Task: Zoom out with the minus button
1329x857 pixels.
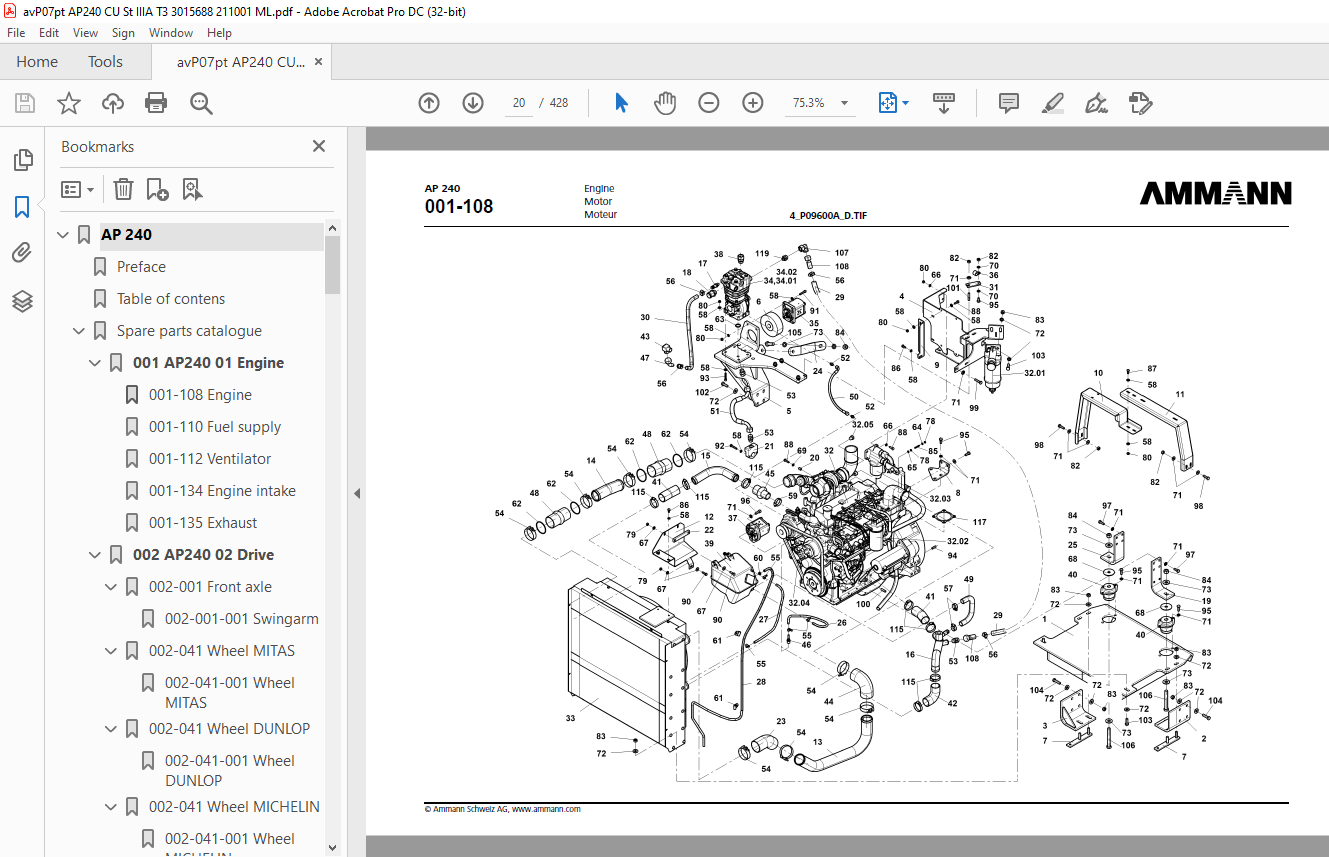Action: [x=709, y=103]
